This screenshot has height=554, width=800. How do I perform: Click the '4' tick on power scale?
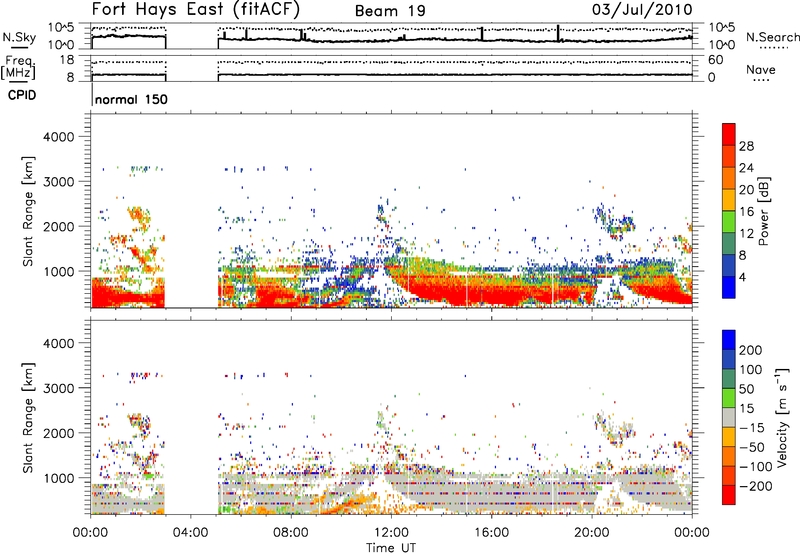tap(743, 277)
